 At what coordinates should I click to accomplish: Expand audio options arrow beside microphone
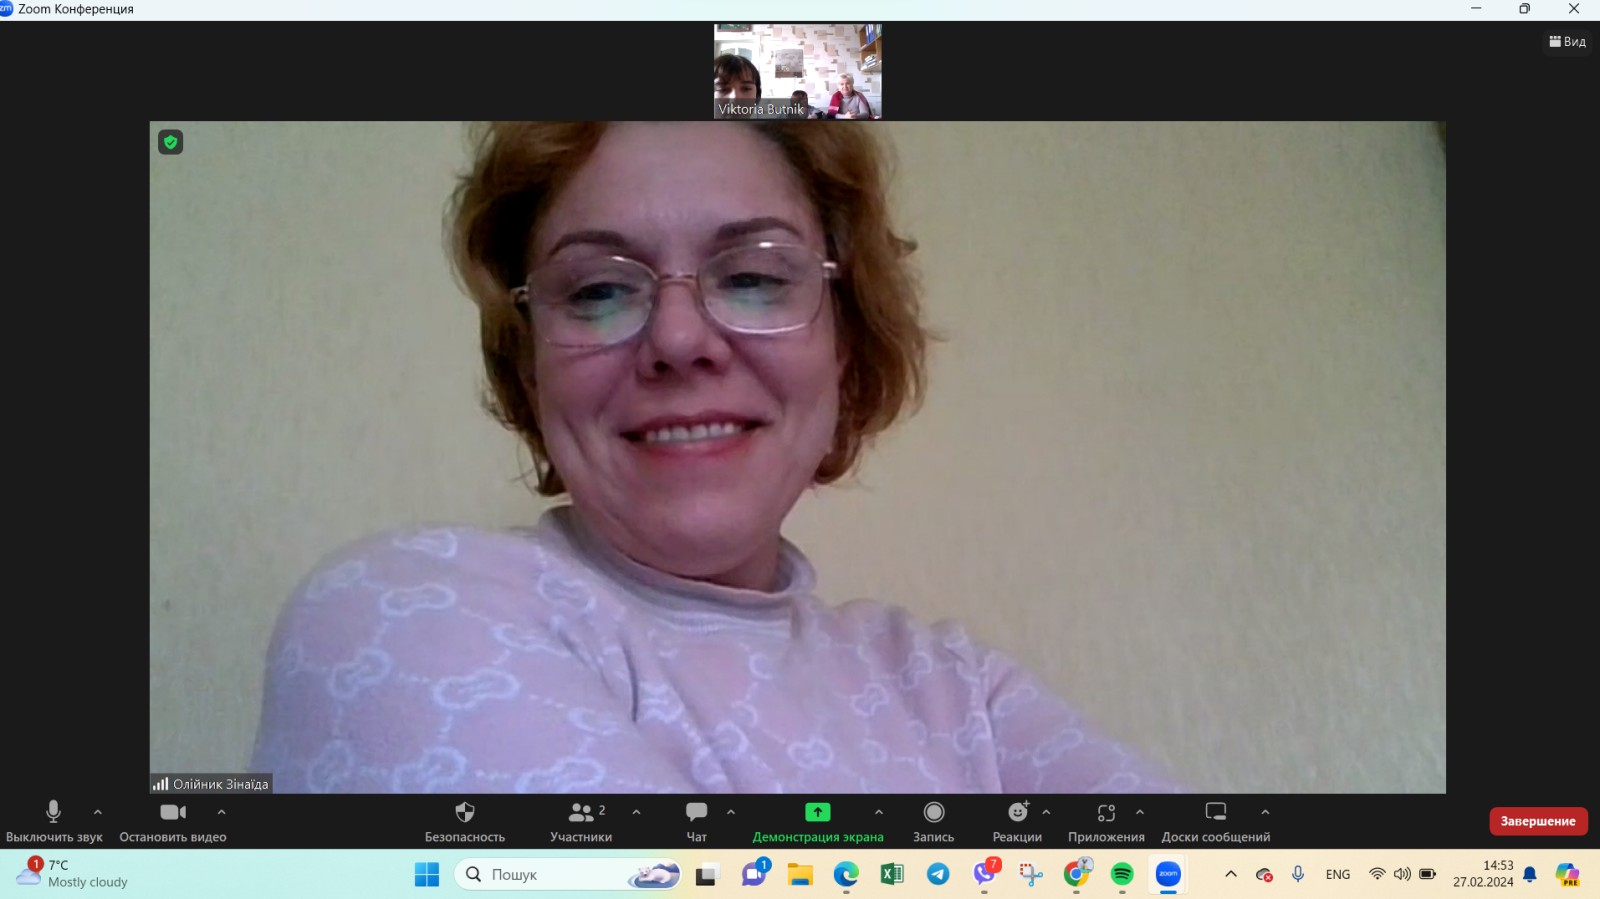(98, 812)
